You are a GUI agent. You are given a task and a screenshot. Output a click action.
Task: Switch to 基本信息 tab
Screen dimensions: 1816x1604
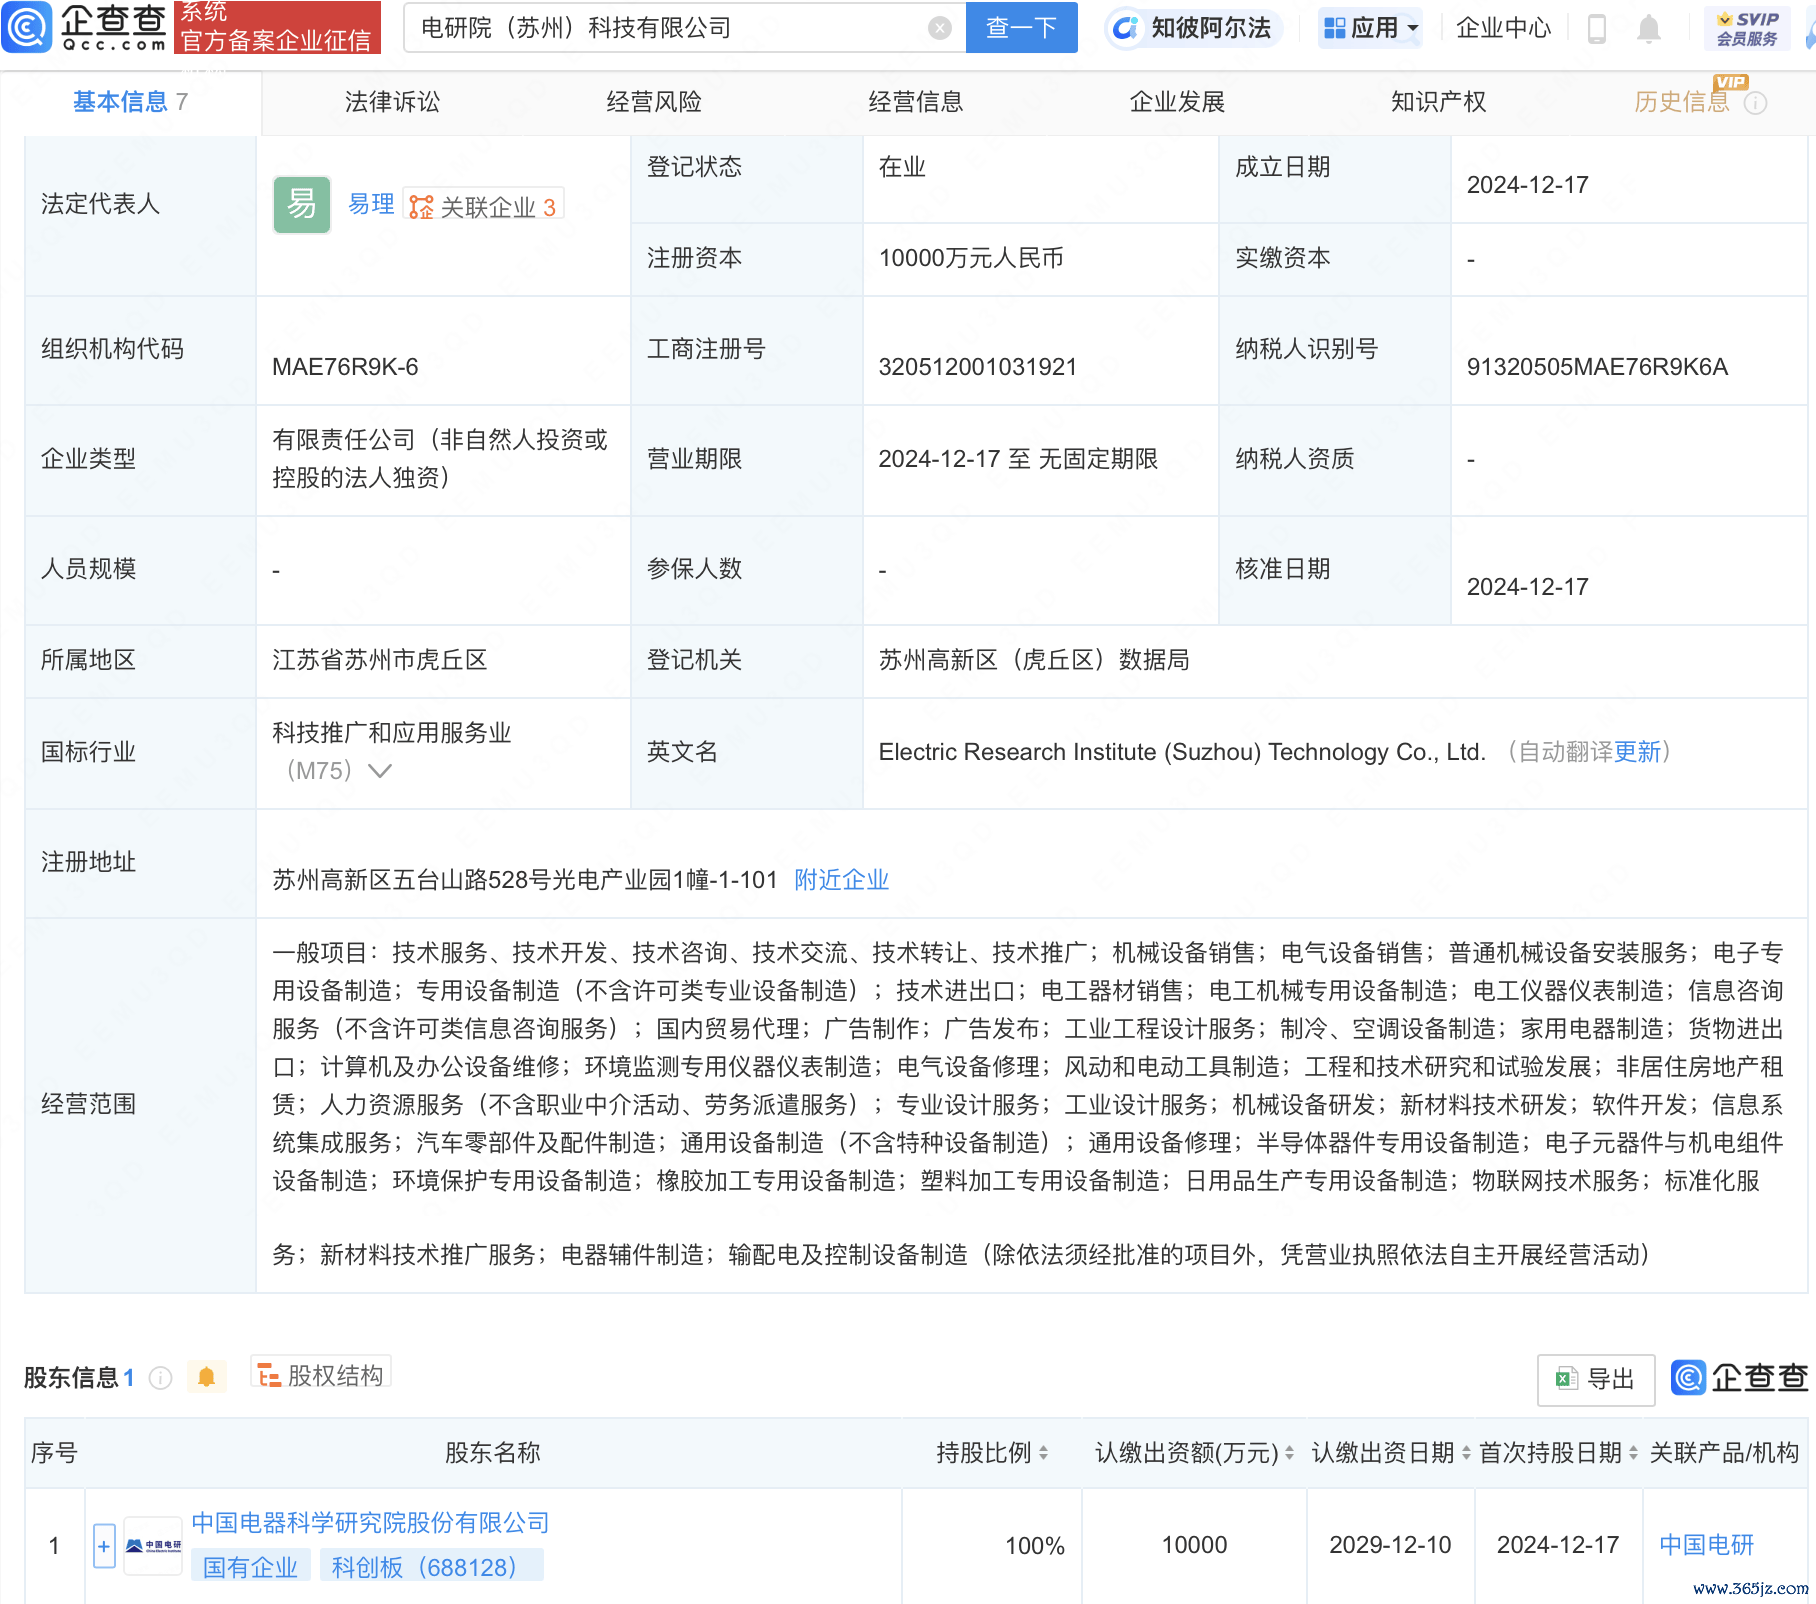coord(130,102)
